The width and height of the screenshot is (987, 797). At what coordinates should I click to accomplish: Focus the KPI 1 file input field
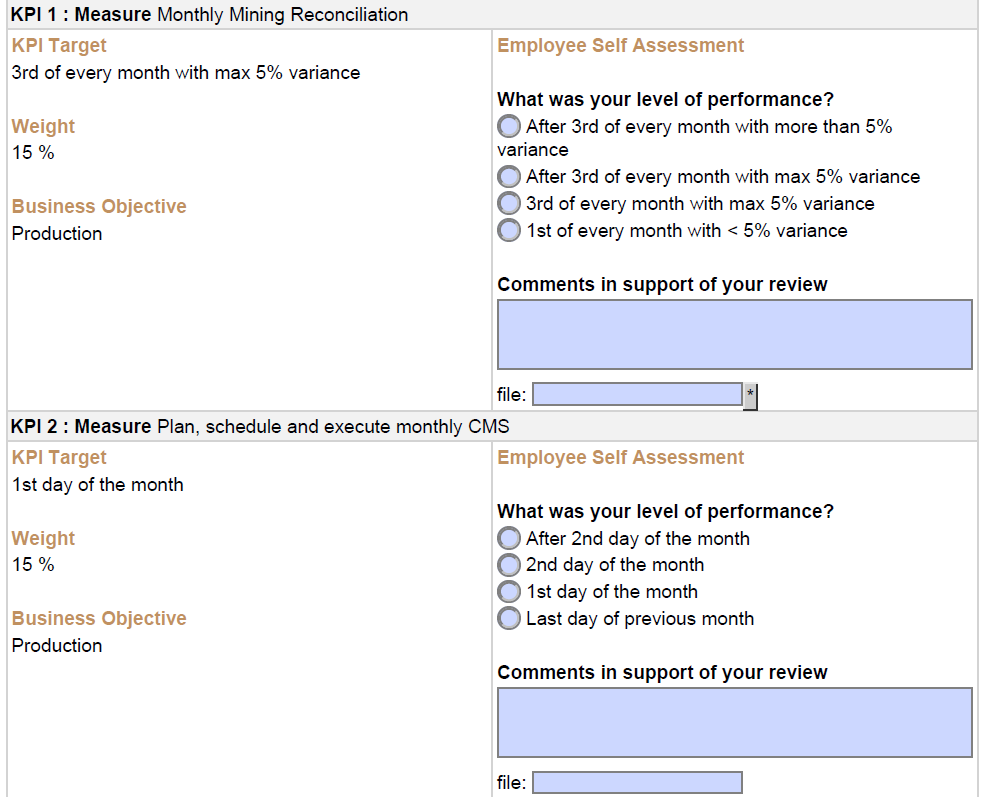637,395
